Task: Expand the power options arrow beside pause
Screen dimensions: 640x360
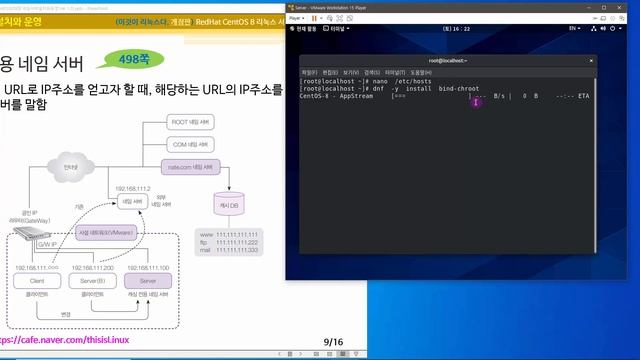Action: pos(321,18)
